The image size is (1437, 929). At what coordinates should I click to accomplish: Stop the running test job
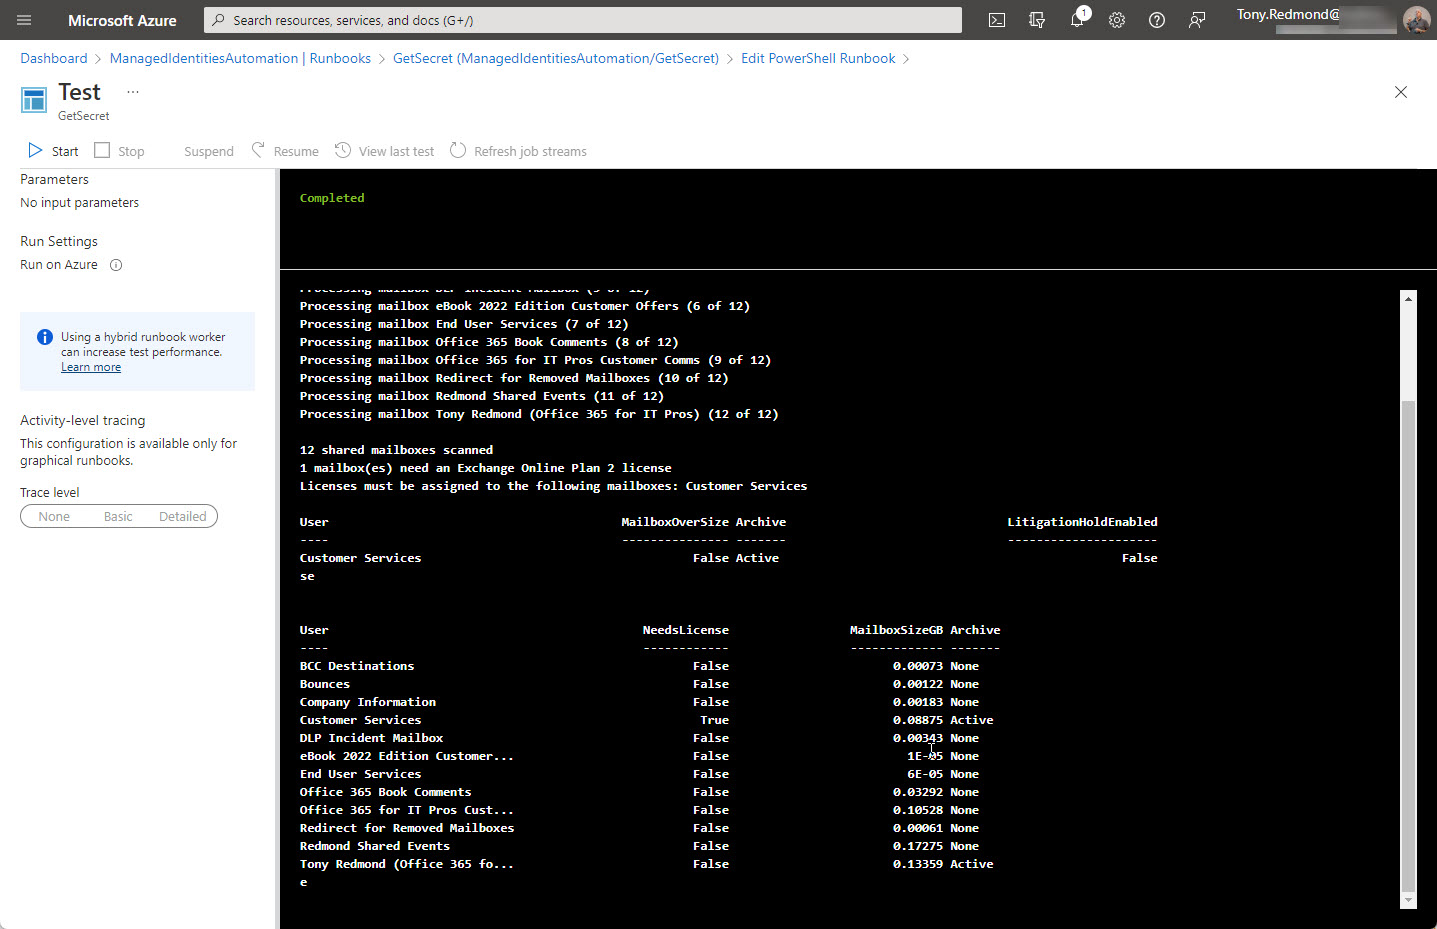tap(119, 150)
